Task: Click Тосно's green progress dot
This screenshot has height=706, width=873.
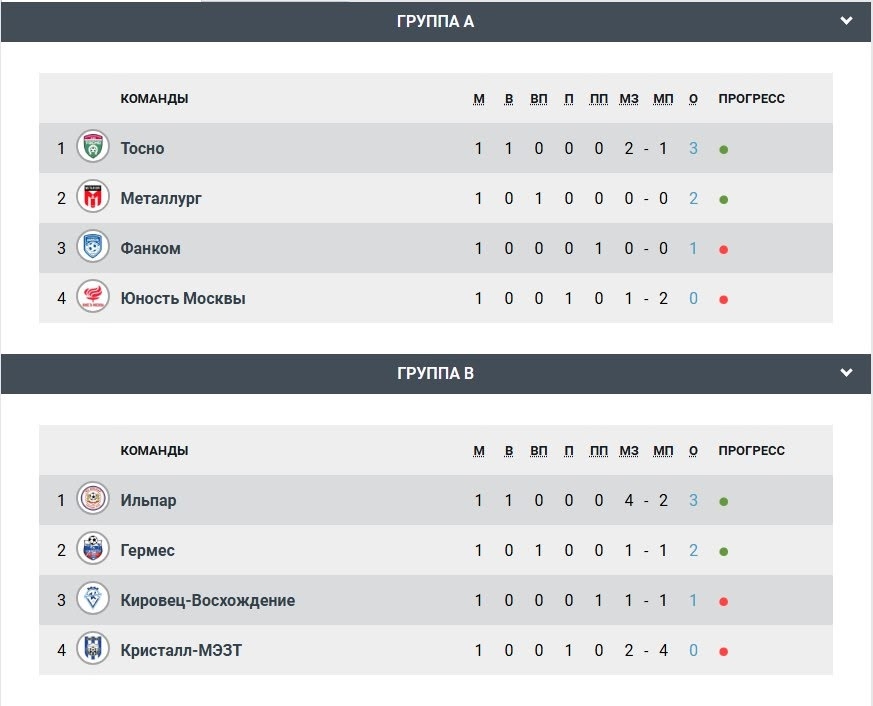Action: click(x=723, y=149)
